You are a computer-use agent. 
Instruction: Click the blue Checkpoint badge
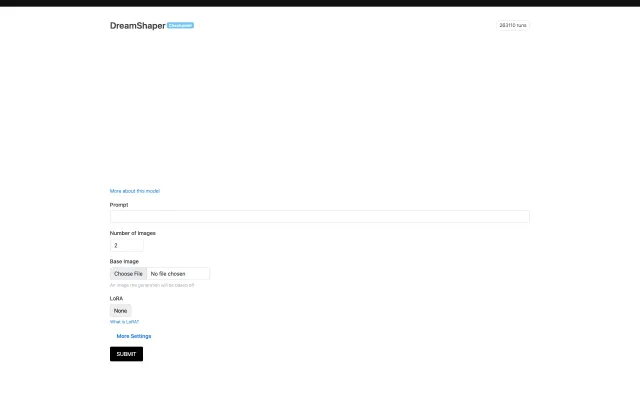pos(181,25)
